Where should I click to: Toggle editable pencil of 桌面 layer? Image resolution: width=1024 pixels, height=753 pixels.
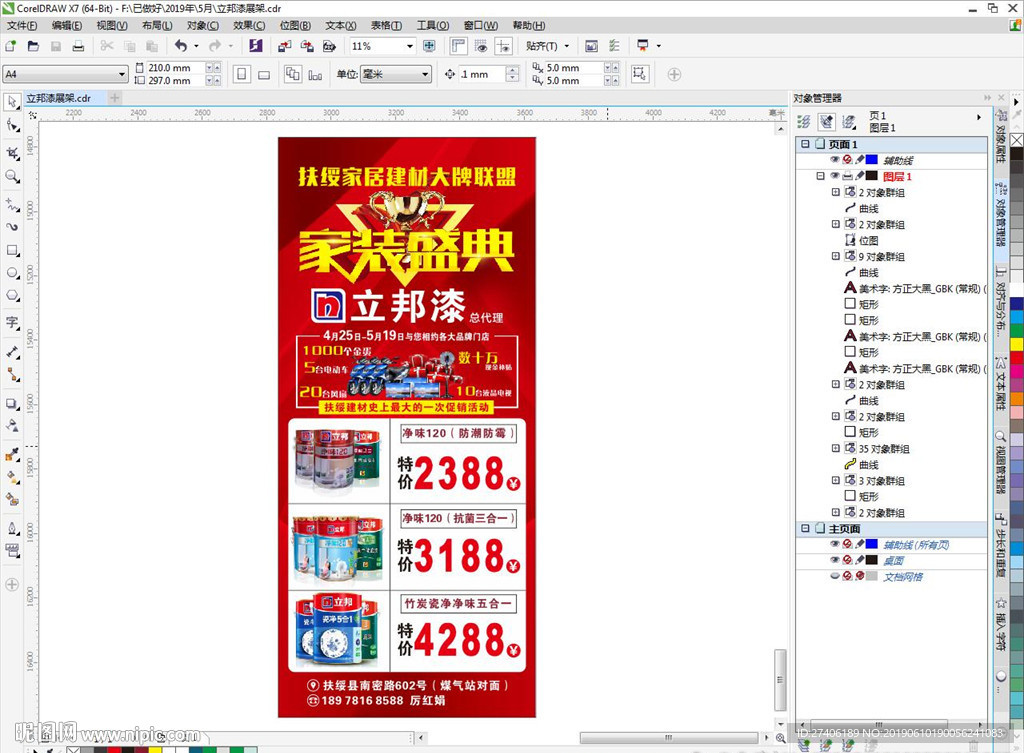click(860, 560)
